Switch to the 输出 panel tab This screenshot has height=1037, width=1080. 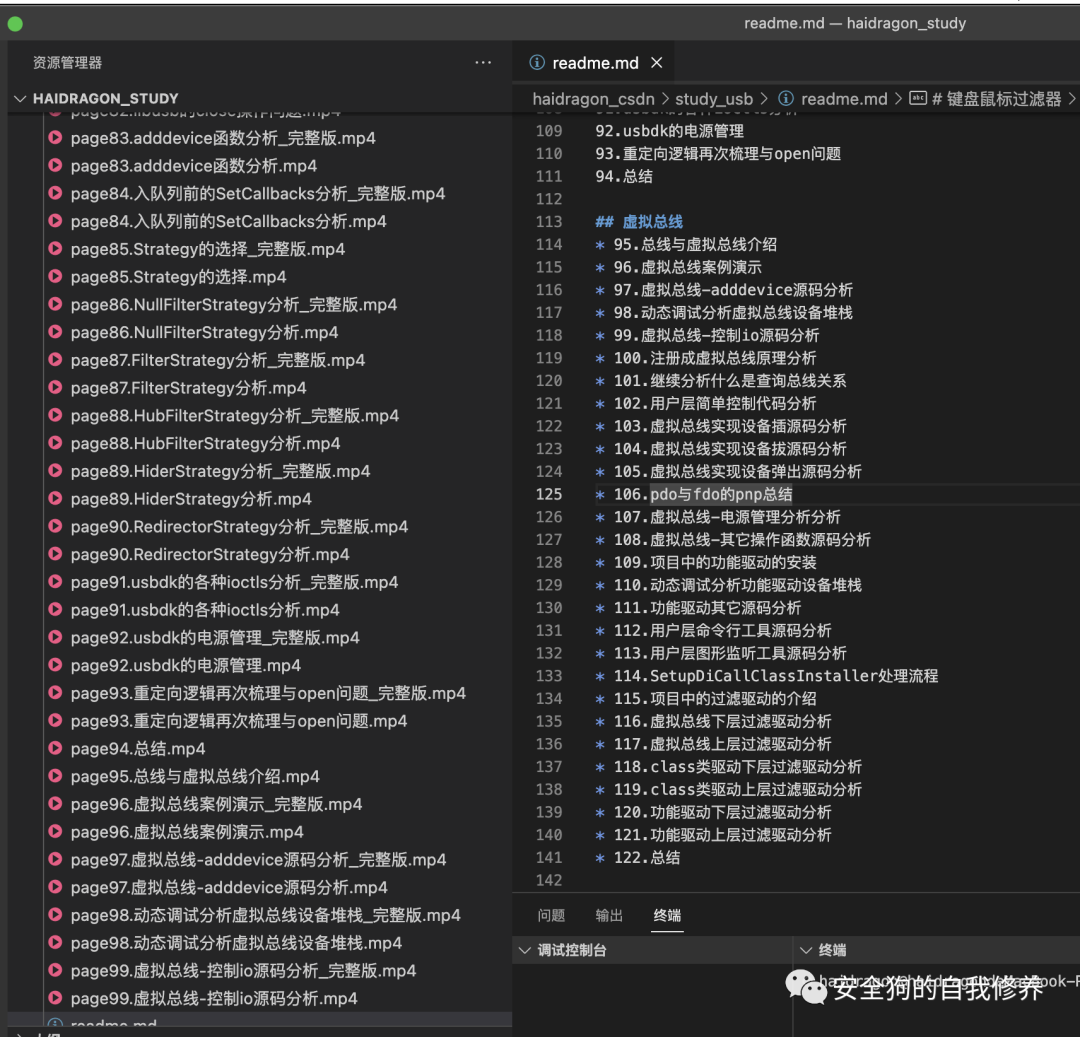pos(609,916)
